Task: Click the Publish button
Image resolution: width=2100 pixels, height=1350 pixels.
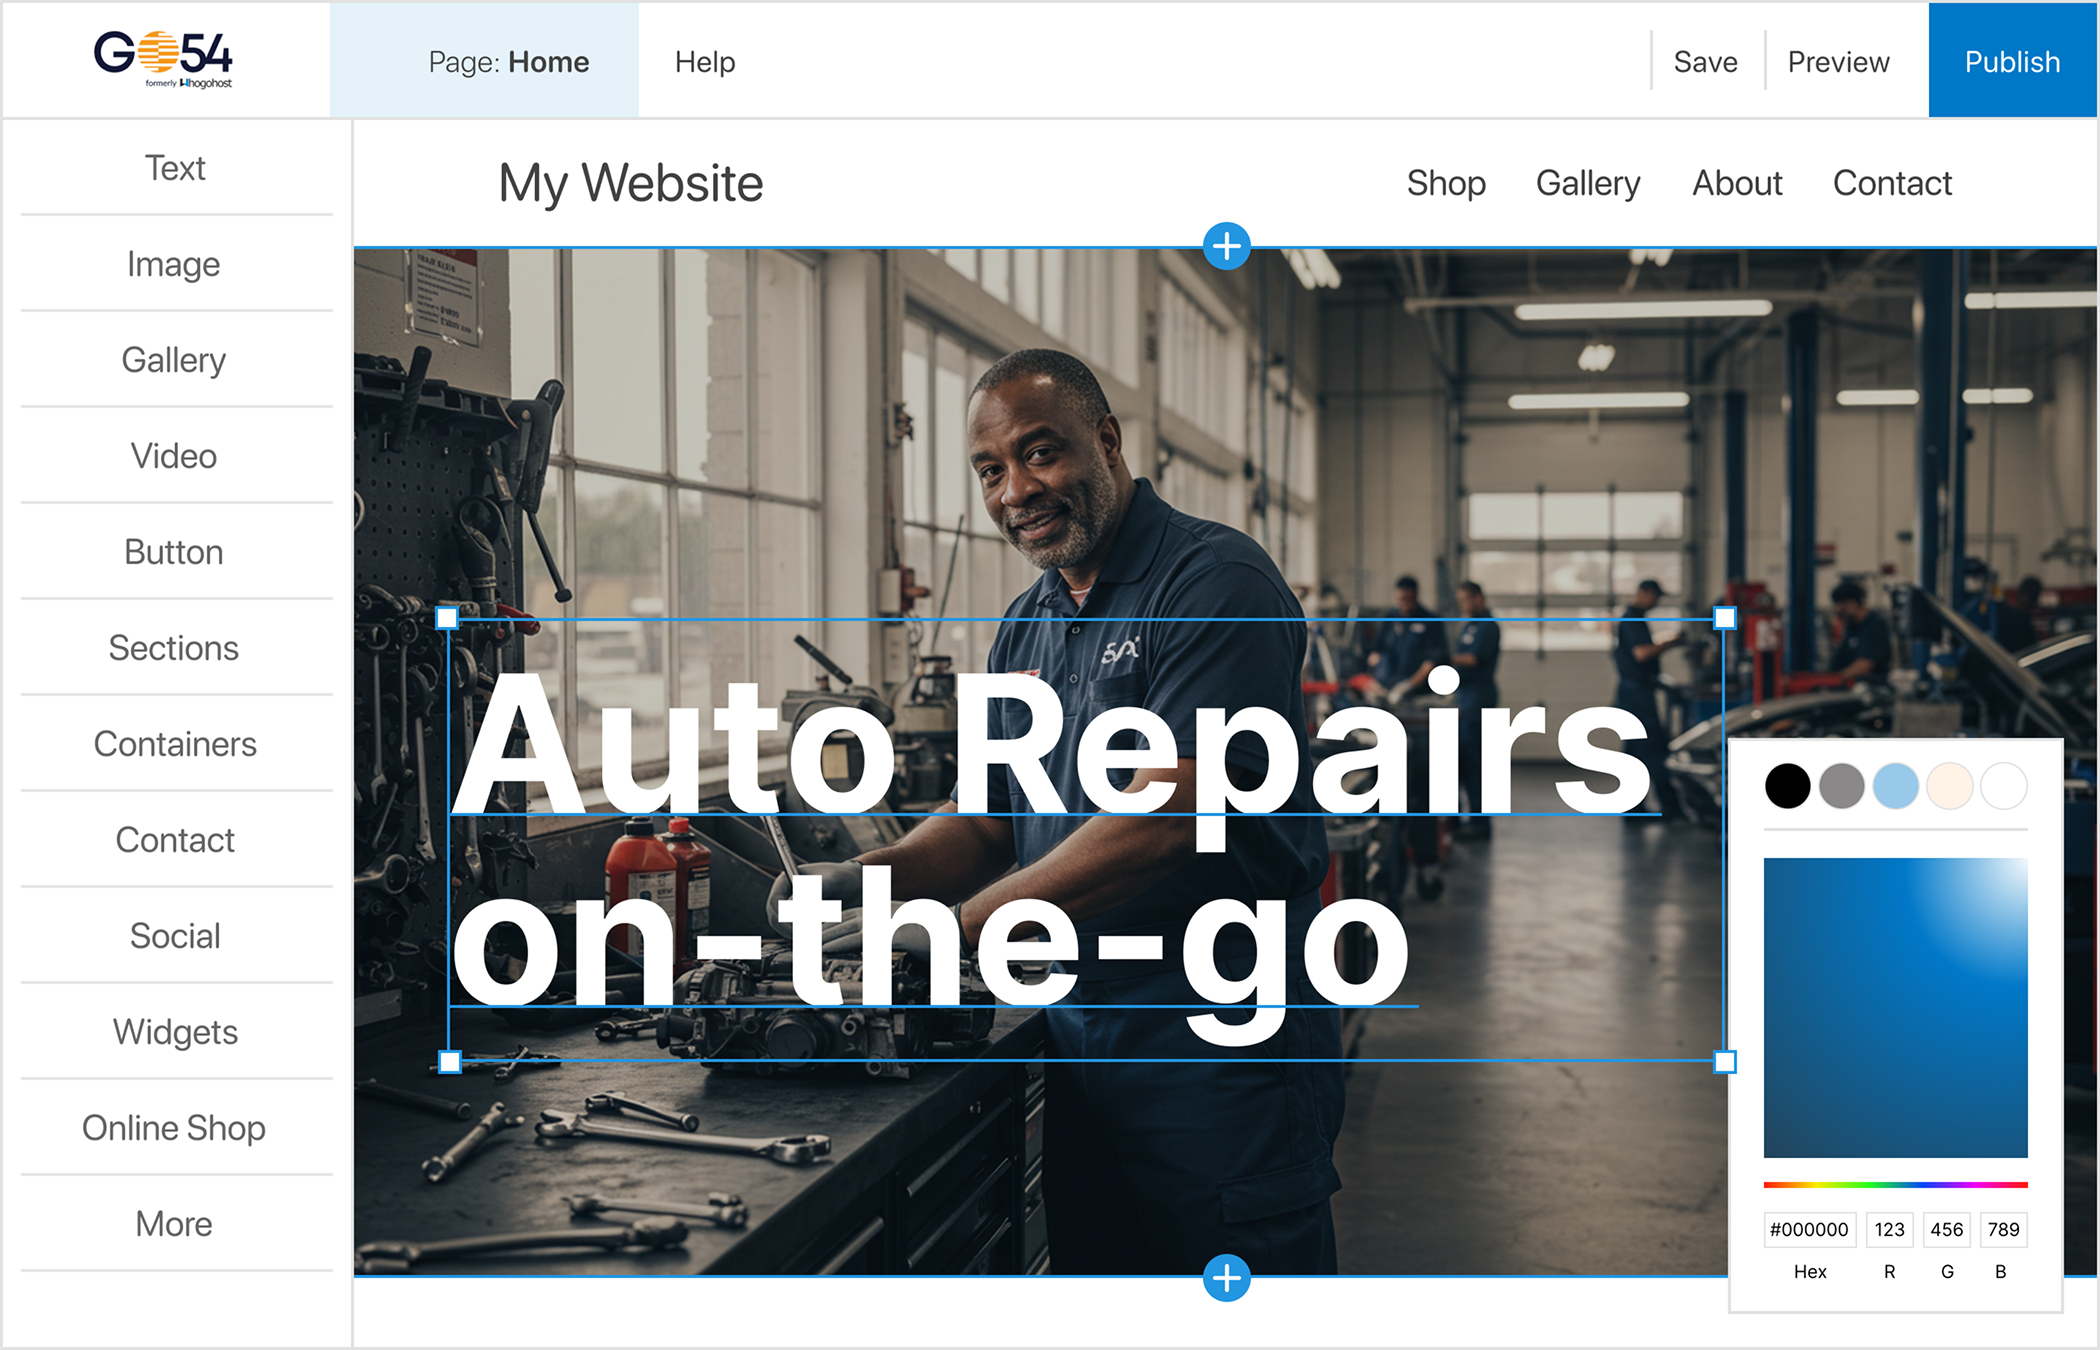Action: tap(2012, 61)
